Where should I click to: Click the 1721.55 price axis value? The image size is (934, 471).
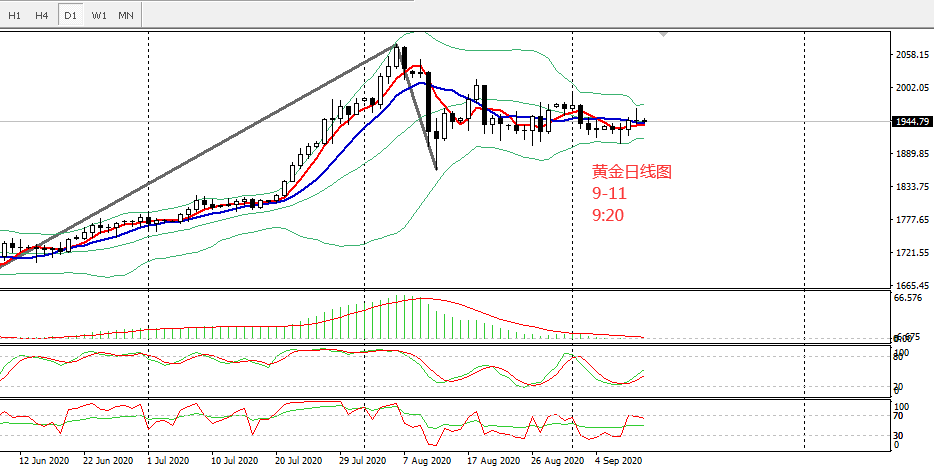click(x=912, y=253)
